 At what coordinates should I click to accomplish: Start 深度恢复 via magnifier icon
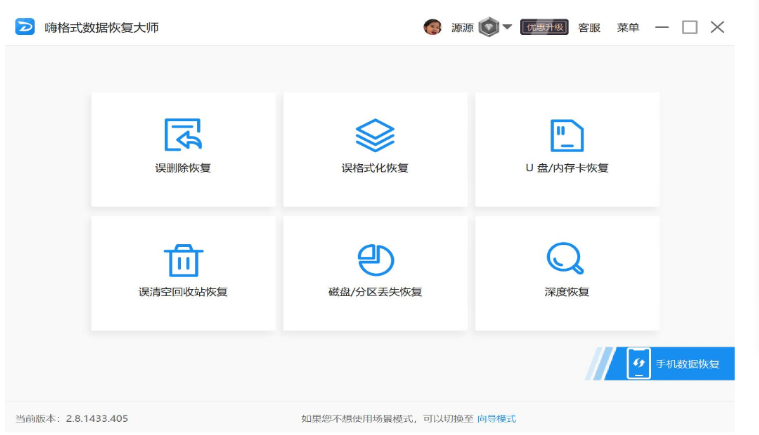566,259
